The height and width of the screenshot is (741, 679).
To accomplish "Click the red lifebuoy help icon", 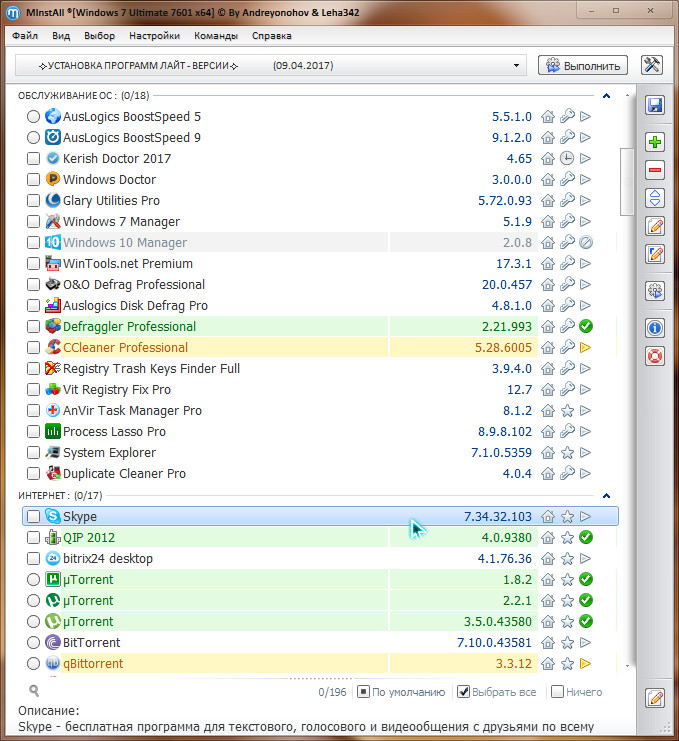I will pyautogui.click(x=655, y=356).
